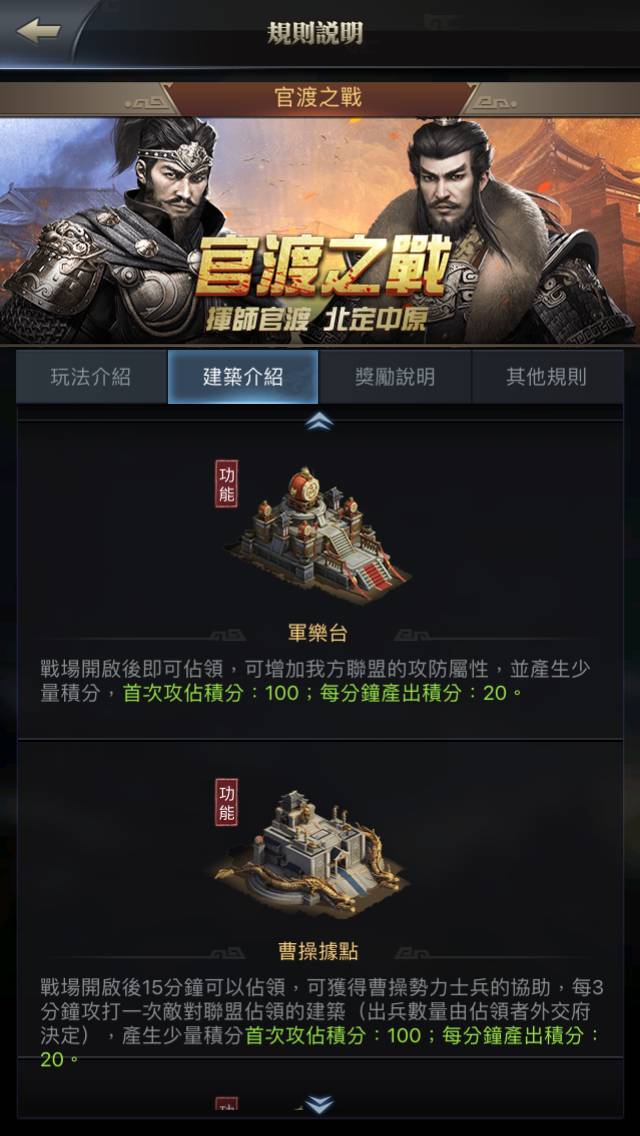Tap the 官渡之戰 banner artwork
This screenshot has width=640, height=1136.
320,230
